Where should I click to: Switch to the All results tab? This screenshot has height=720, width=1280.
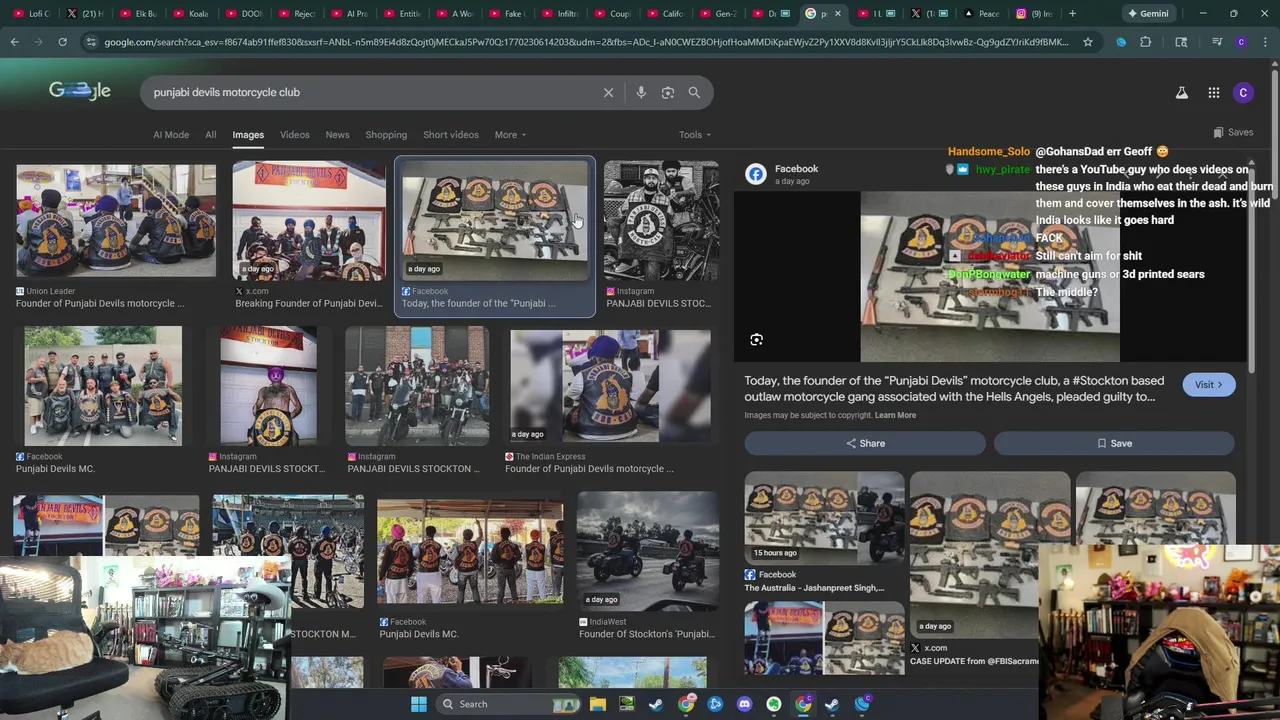(x=210, y=135)
